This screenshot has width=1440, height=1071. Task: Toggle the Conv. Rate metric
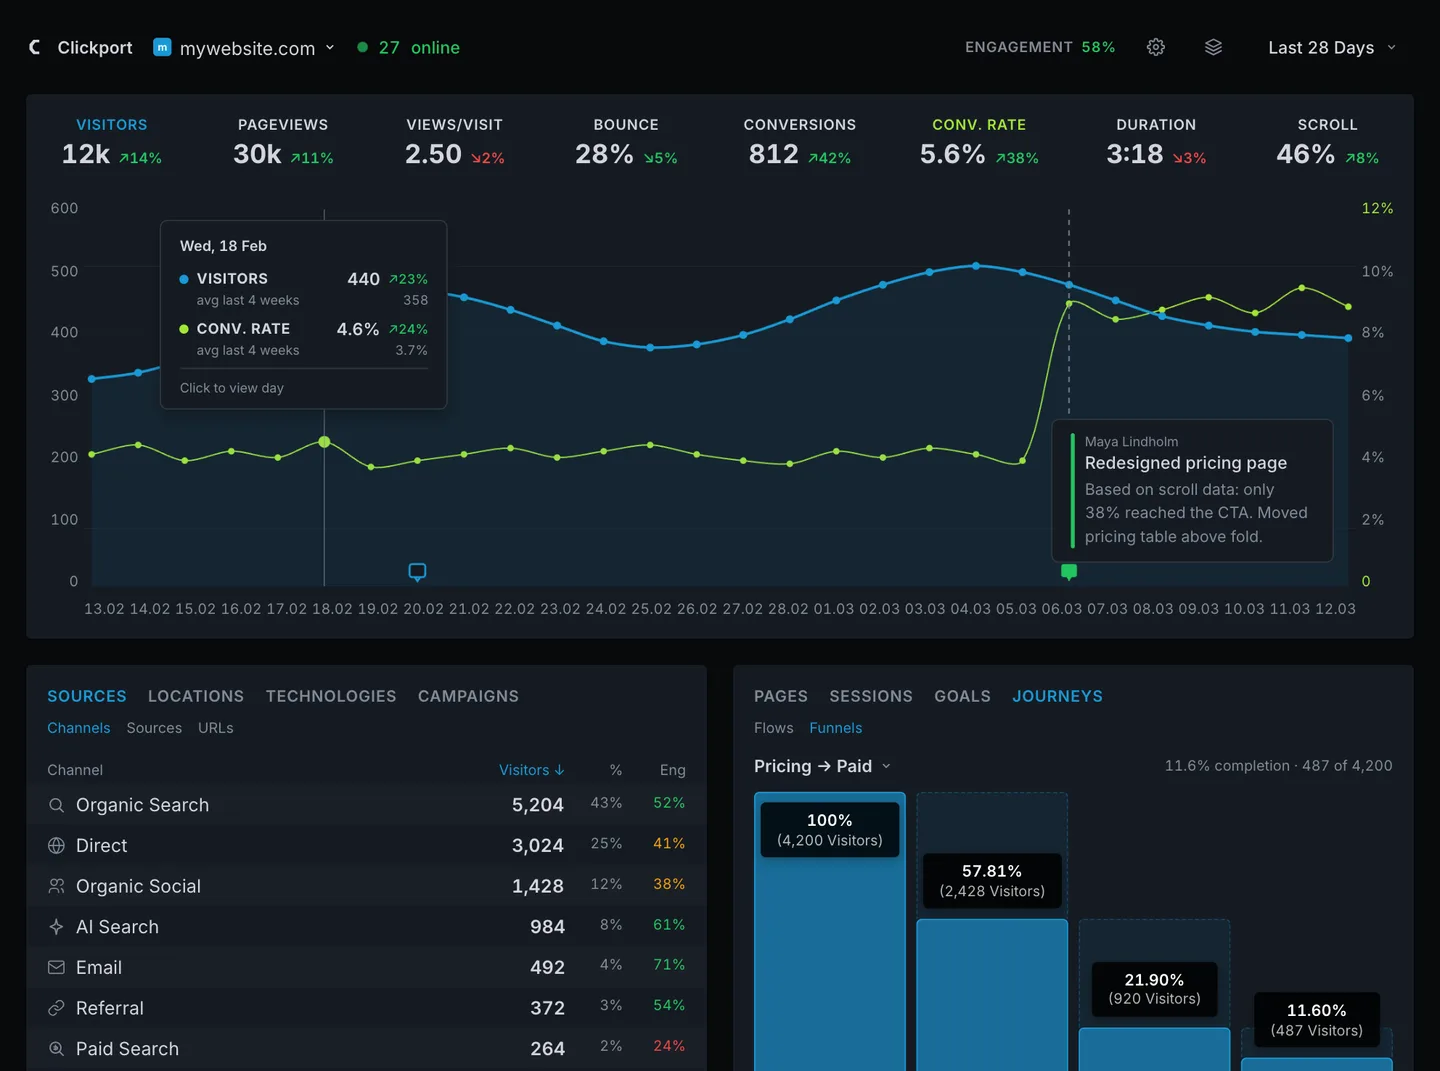[979, 142]
